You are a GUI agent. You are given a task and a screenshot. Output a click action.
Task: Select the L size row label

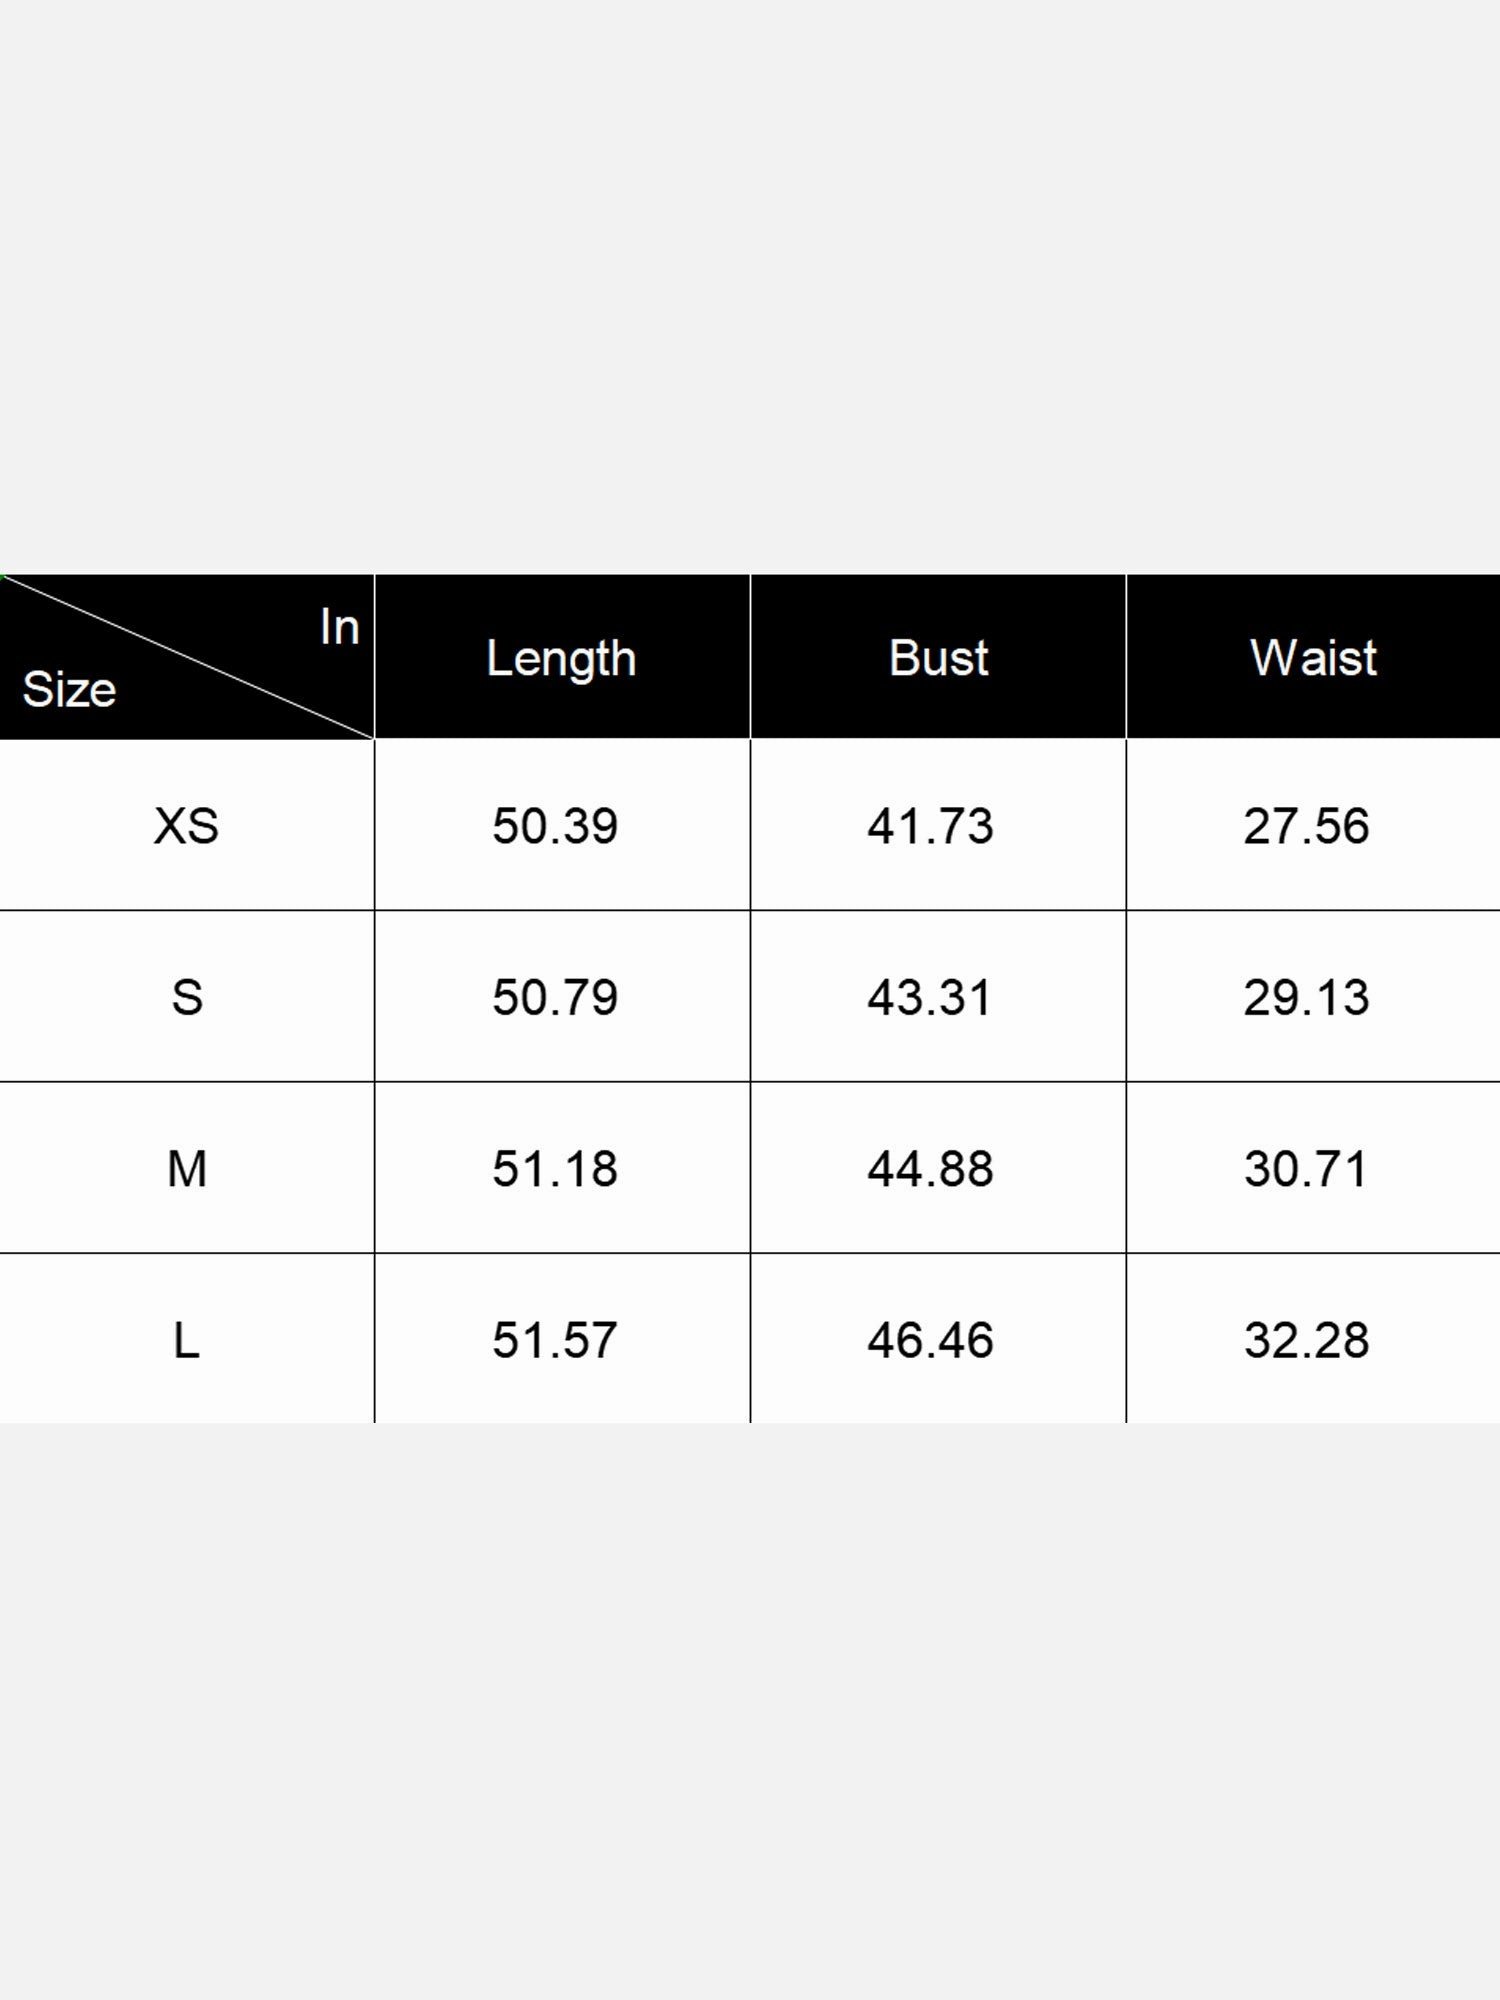187,1340
